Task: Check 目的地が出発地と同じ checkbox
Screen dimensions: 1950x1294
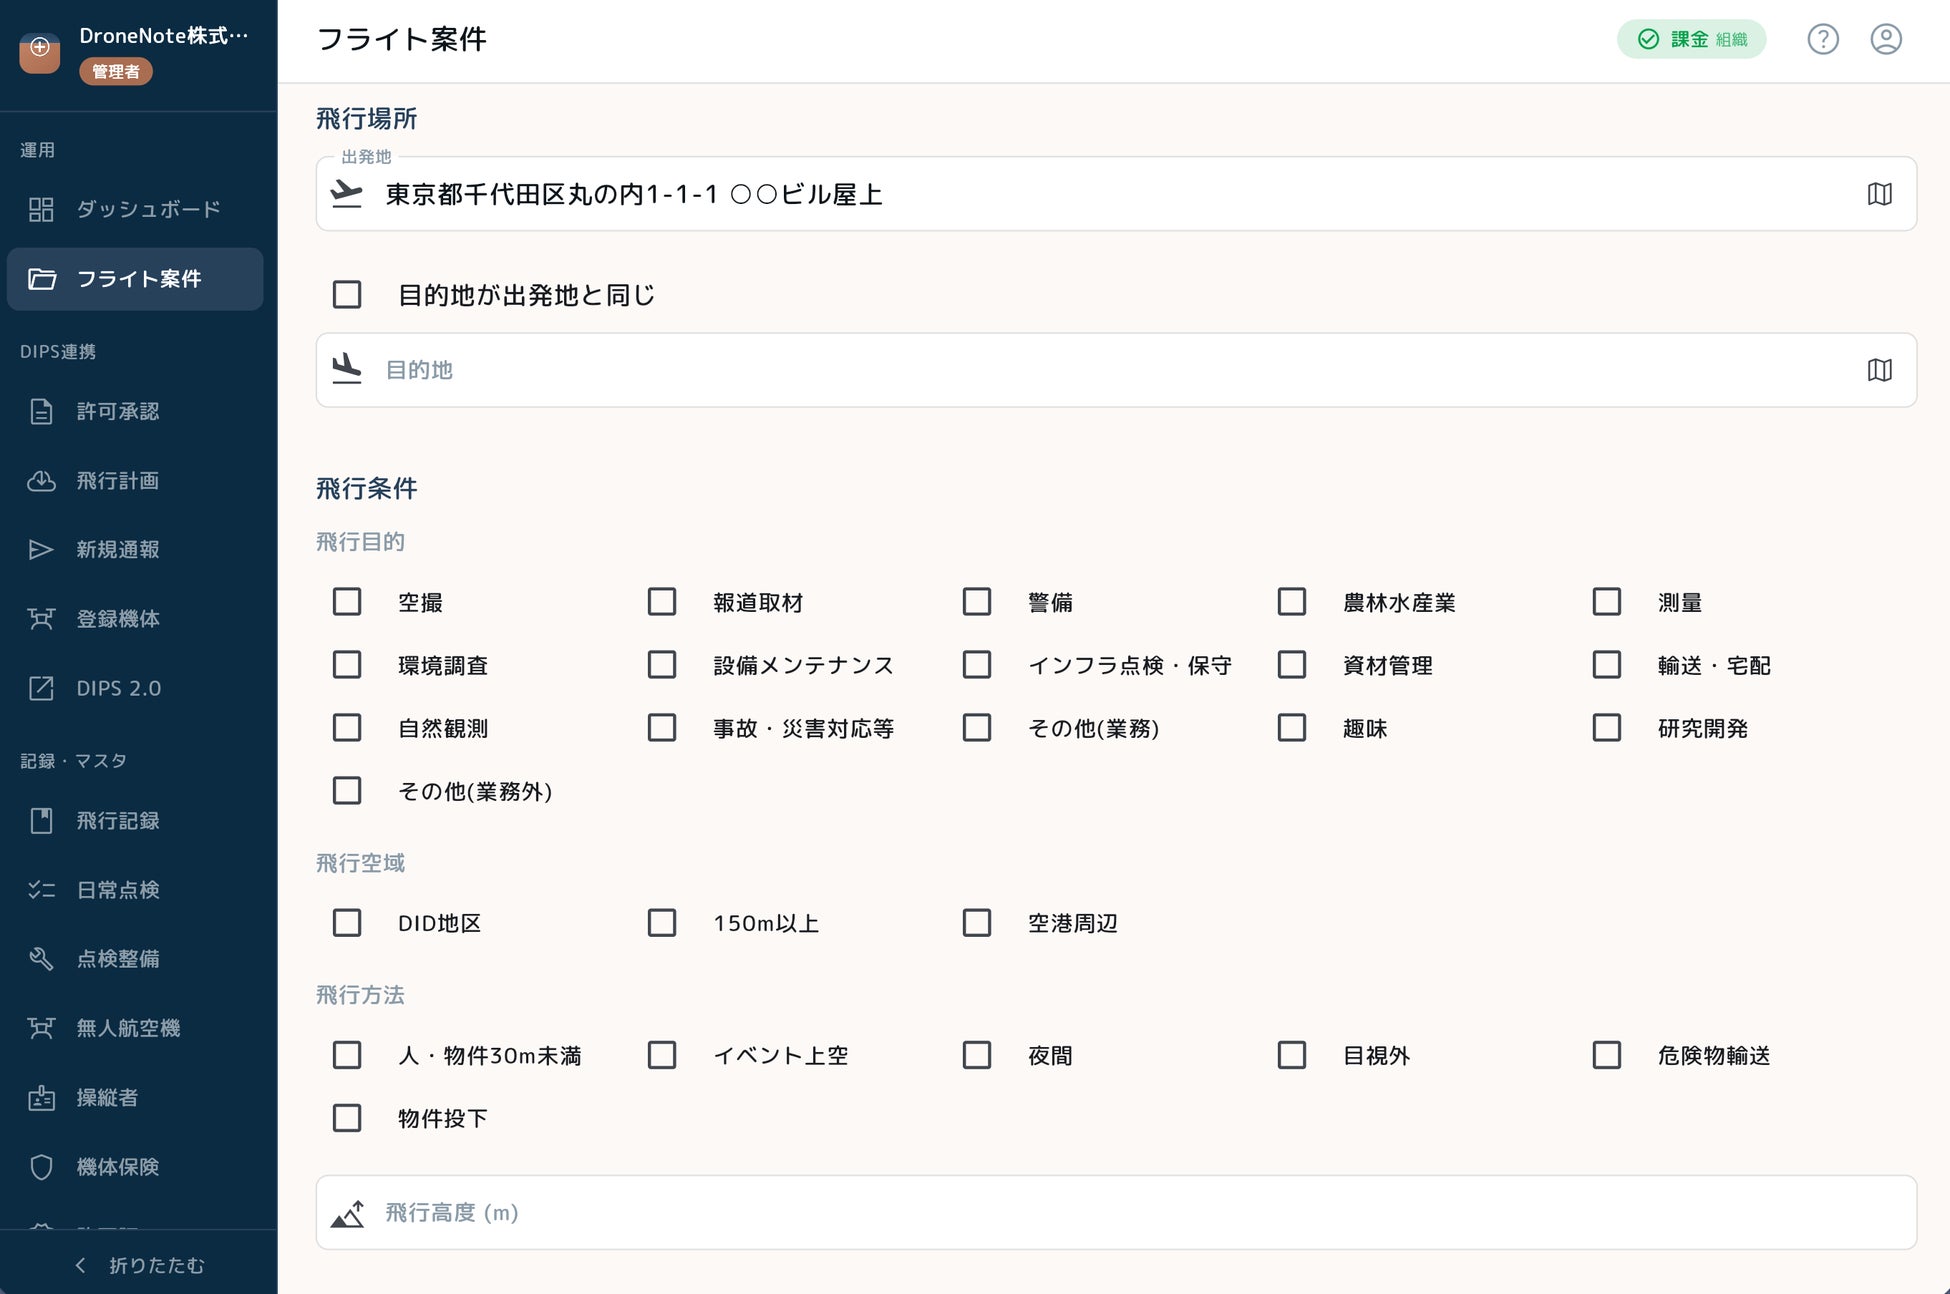Action: tap(347, 295)
